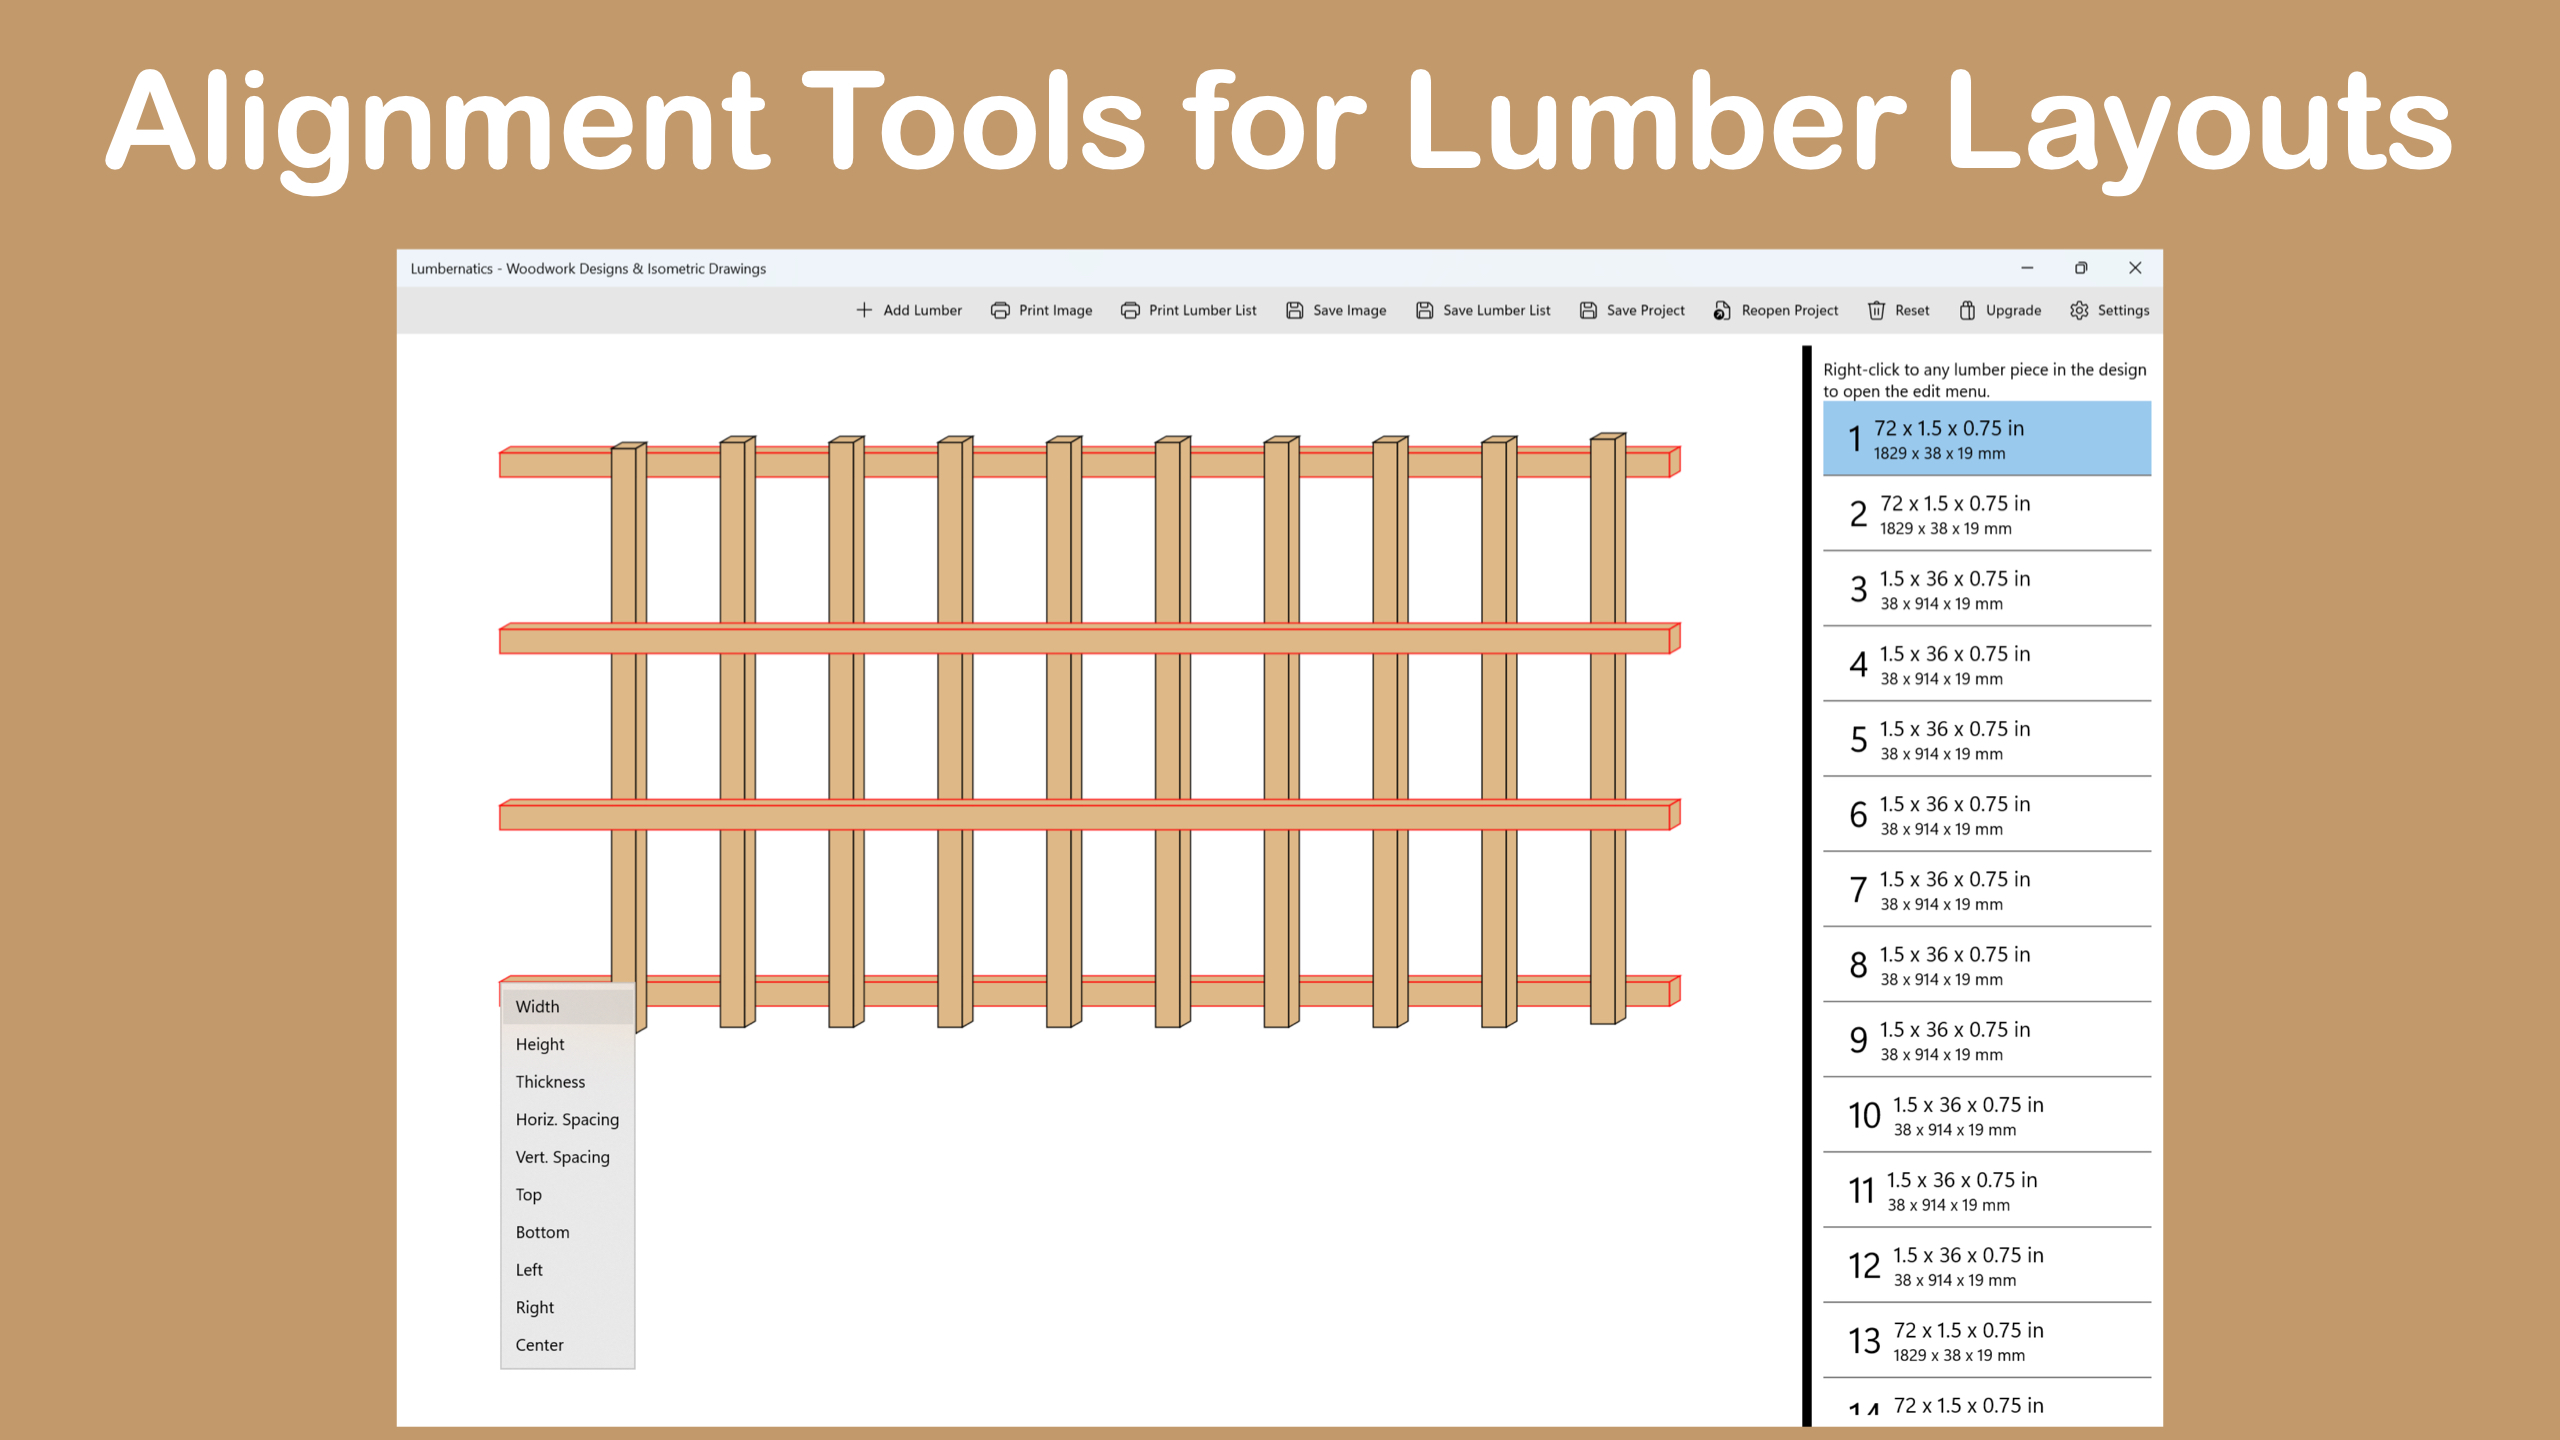Choose Vert. Spacing menu entry
Viewport: 2560px width, 1440px height.
[x=562, y=1157]
